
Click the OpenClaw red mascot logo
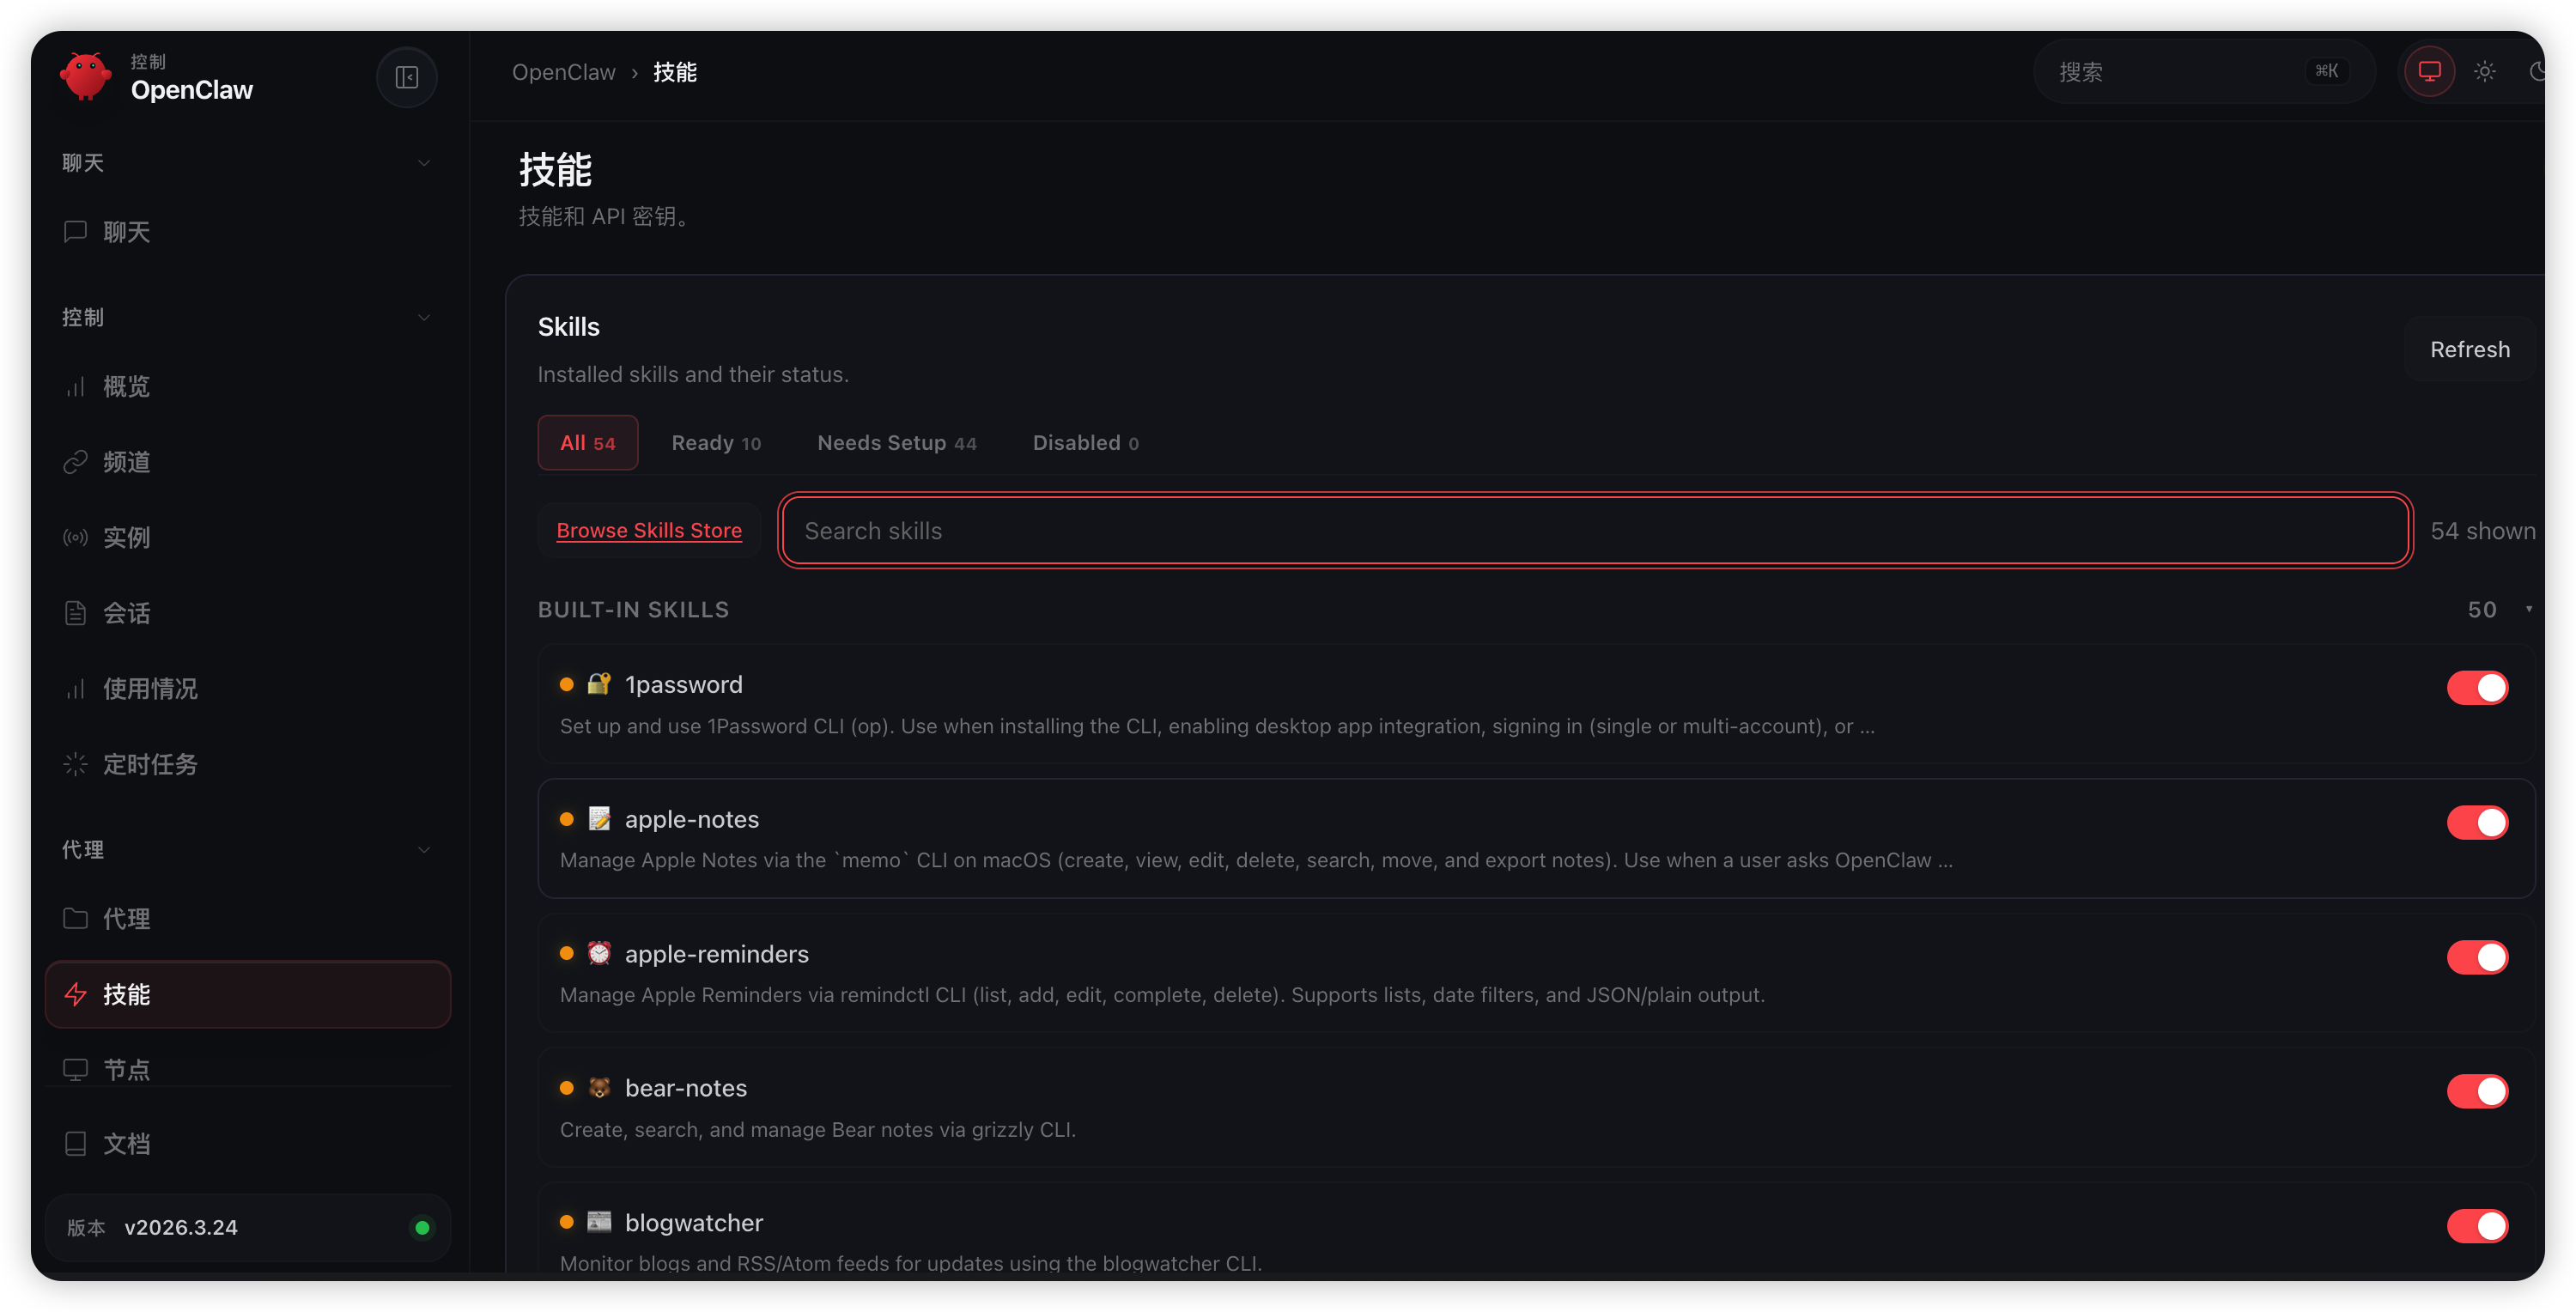[x=85, y=76]
